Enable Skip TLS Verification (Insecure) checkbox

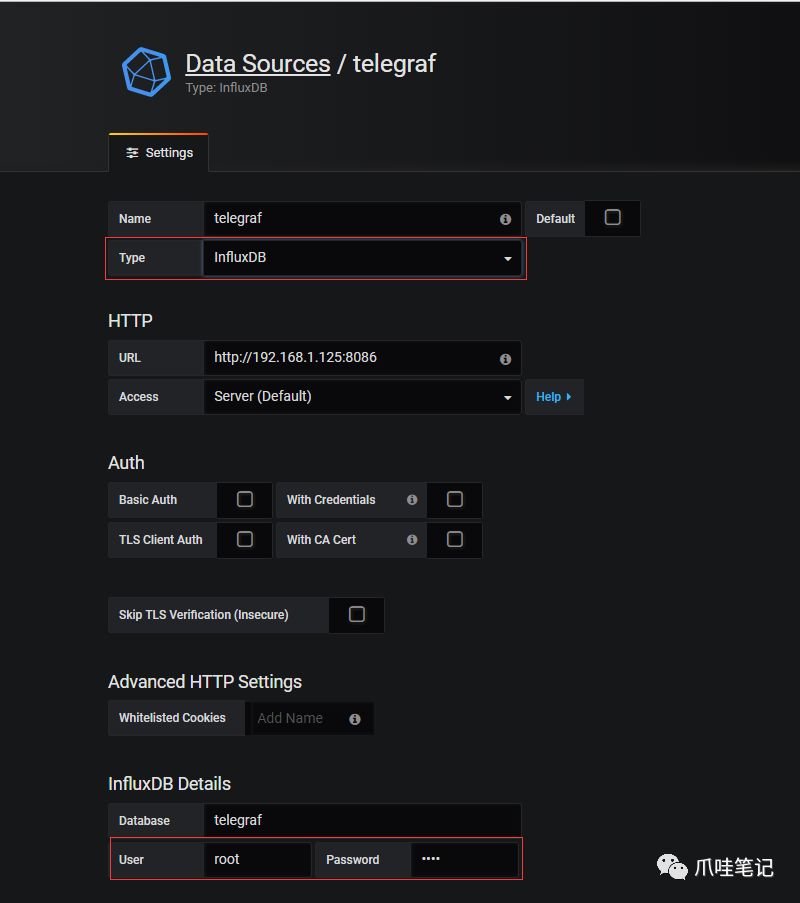[x=357, y=614]
